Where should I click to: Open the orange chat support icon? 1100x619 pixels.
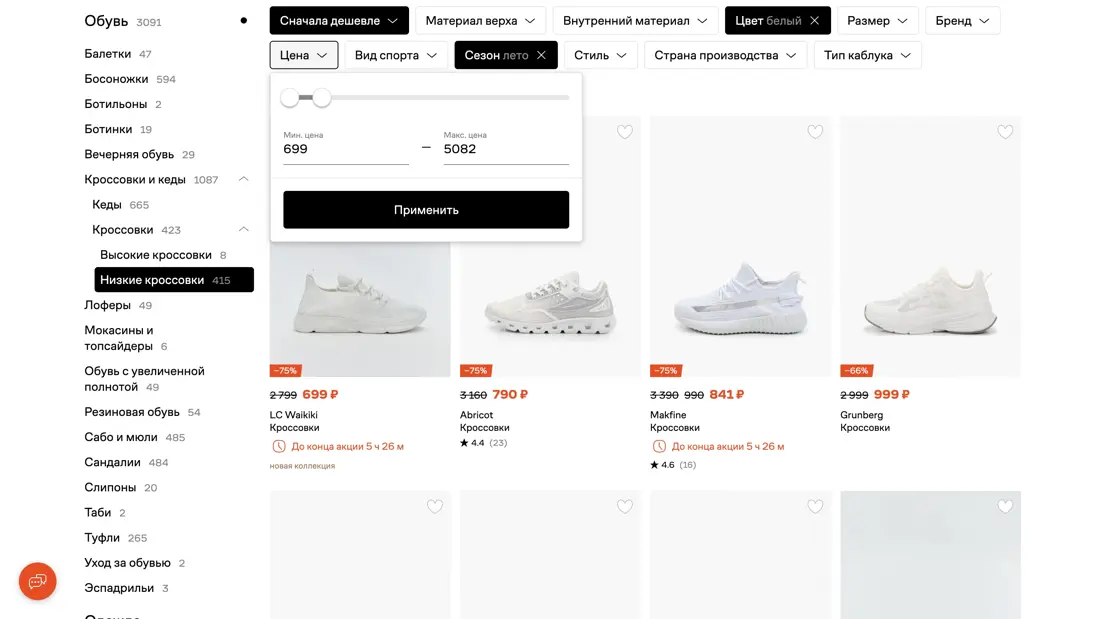[x=38, y=581]
